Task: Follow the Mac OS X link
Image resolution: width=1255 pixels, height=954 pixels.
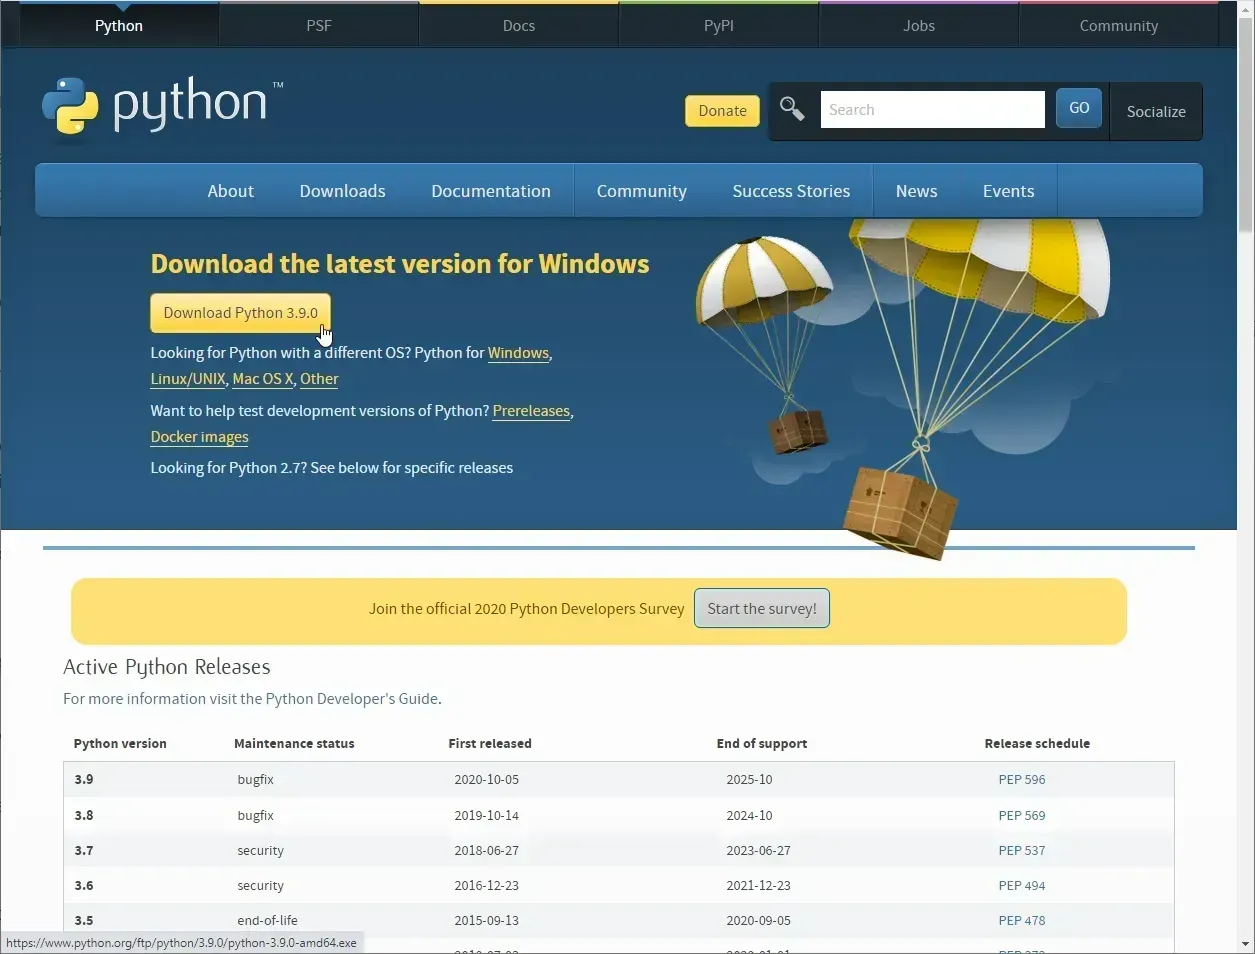Action: pyautogui.click(x=263, y=379)
